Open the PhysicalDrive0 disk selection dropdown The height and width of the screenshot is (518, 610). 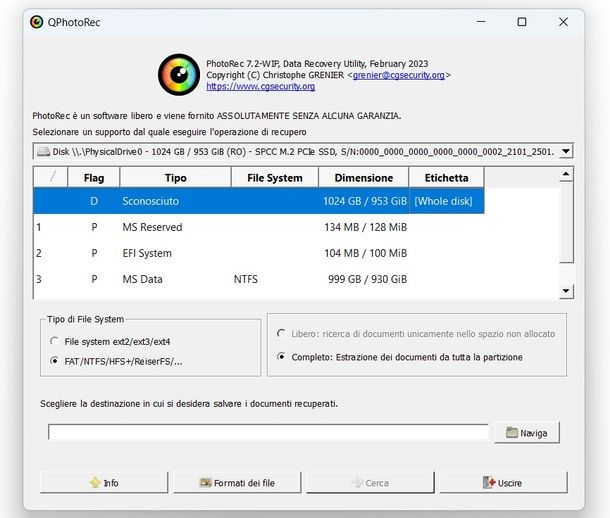(x=566, y=151)
